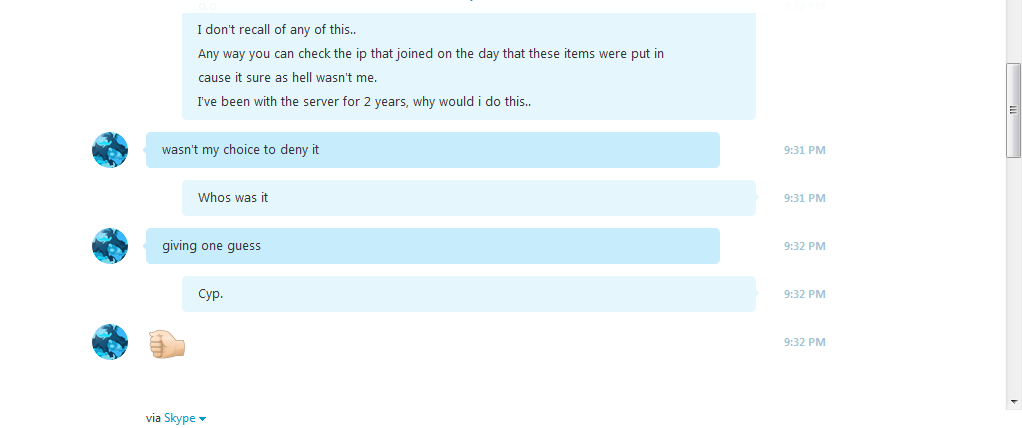Click the 9:32 PM timestamp beside "Cyp."

coord(804,294)
